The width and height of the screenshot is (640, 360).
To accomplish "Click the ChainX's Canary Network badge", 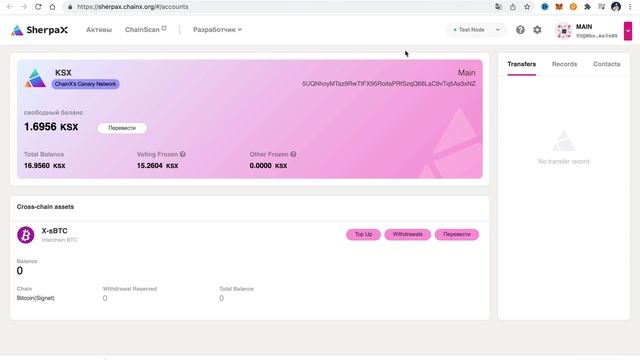I will coord(85,84).
